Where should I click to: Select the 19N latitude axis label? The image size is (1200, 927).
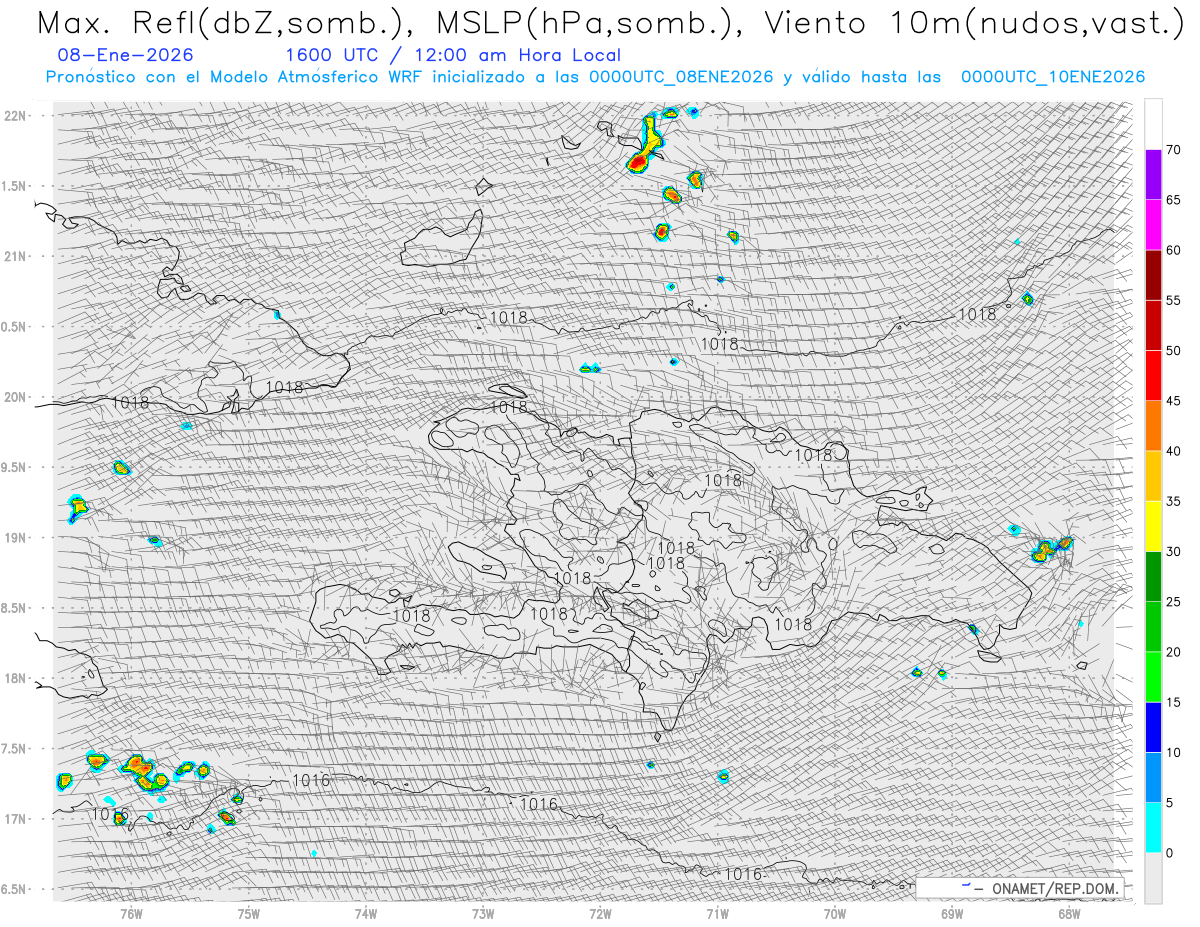point(16,538)
